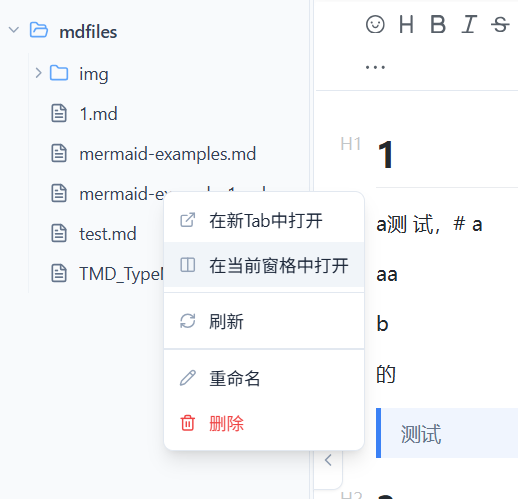The width and height of the screenshot is (518, 499).
Task: Collapse the mdfiles folder chevron
Action: 14,30
